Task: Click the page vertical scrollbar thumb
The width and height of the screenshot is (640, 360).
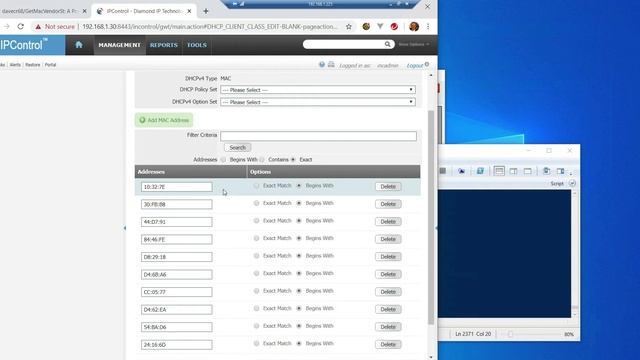Action: (431, 217)
